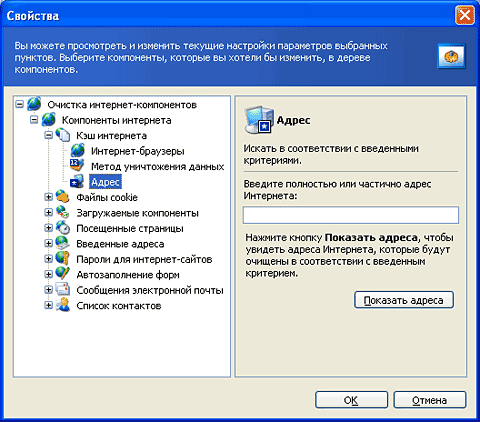Image resolution: width=480 pixels, height=422 pixels.
Task: Select the Посещенные страницы label
Action: click(x=130, y=228)
